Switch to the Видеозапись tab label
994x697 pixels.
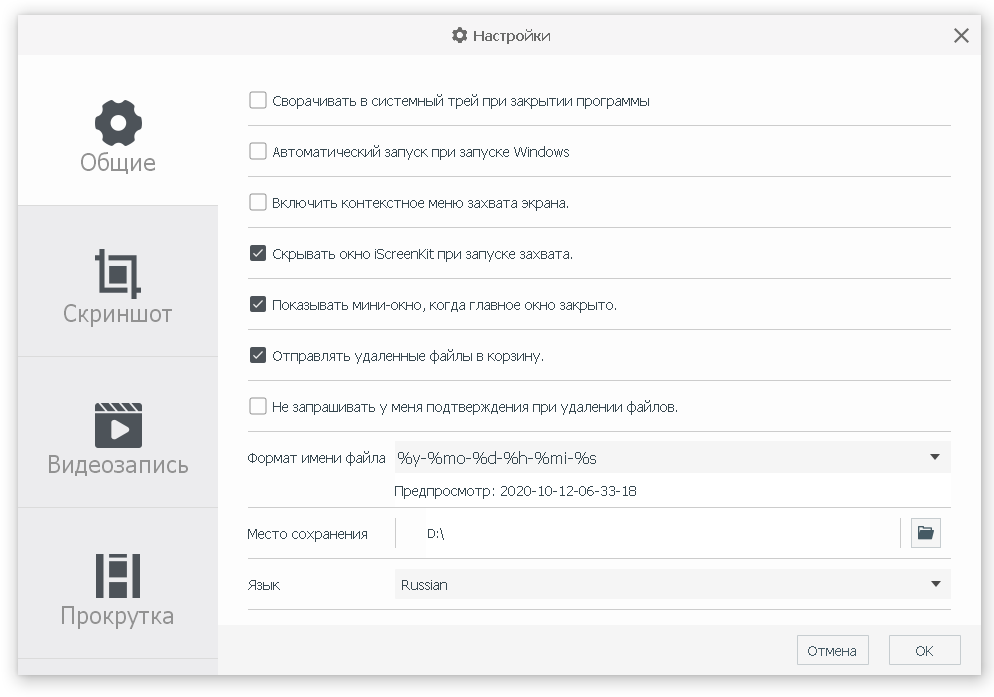[x=118, y=465]
